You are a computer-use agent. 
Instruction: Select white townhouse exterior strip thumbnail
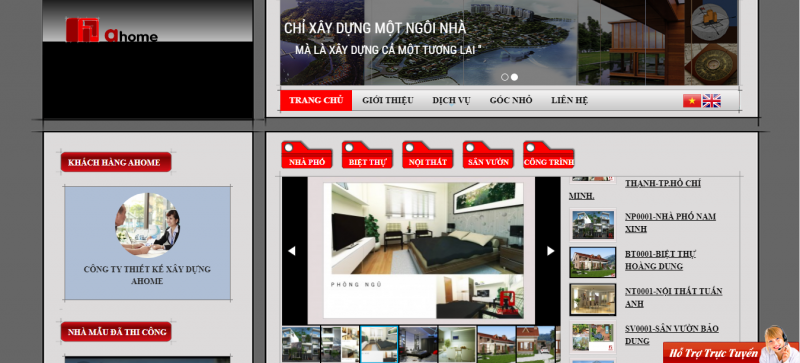point(301,344)
